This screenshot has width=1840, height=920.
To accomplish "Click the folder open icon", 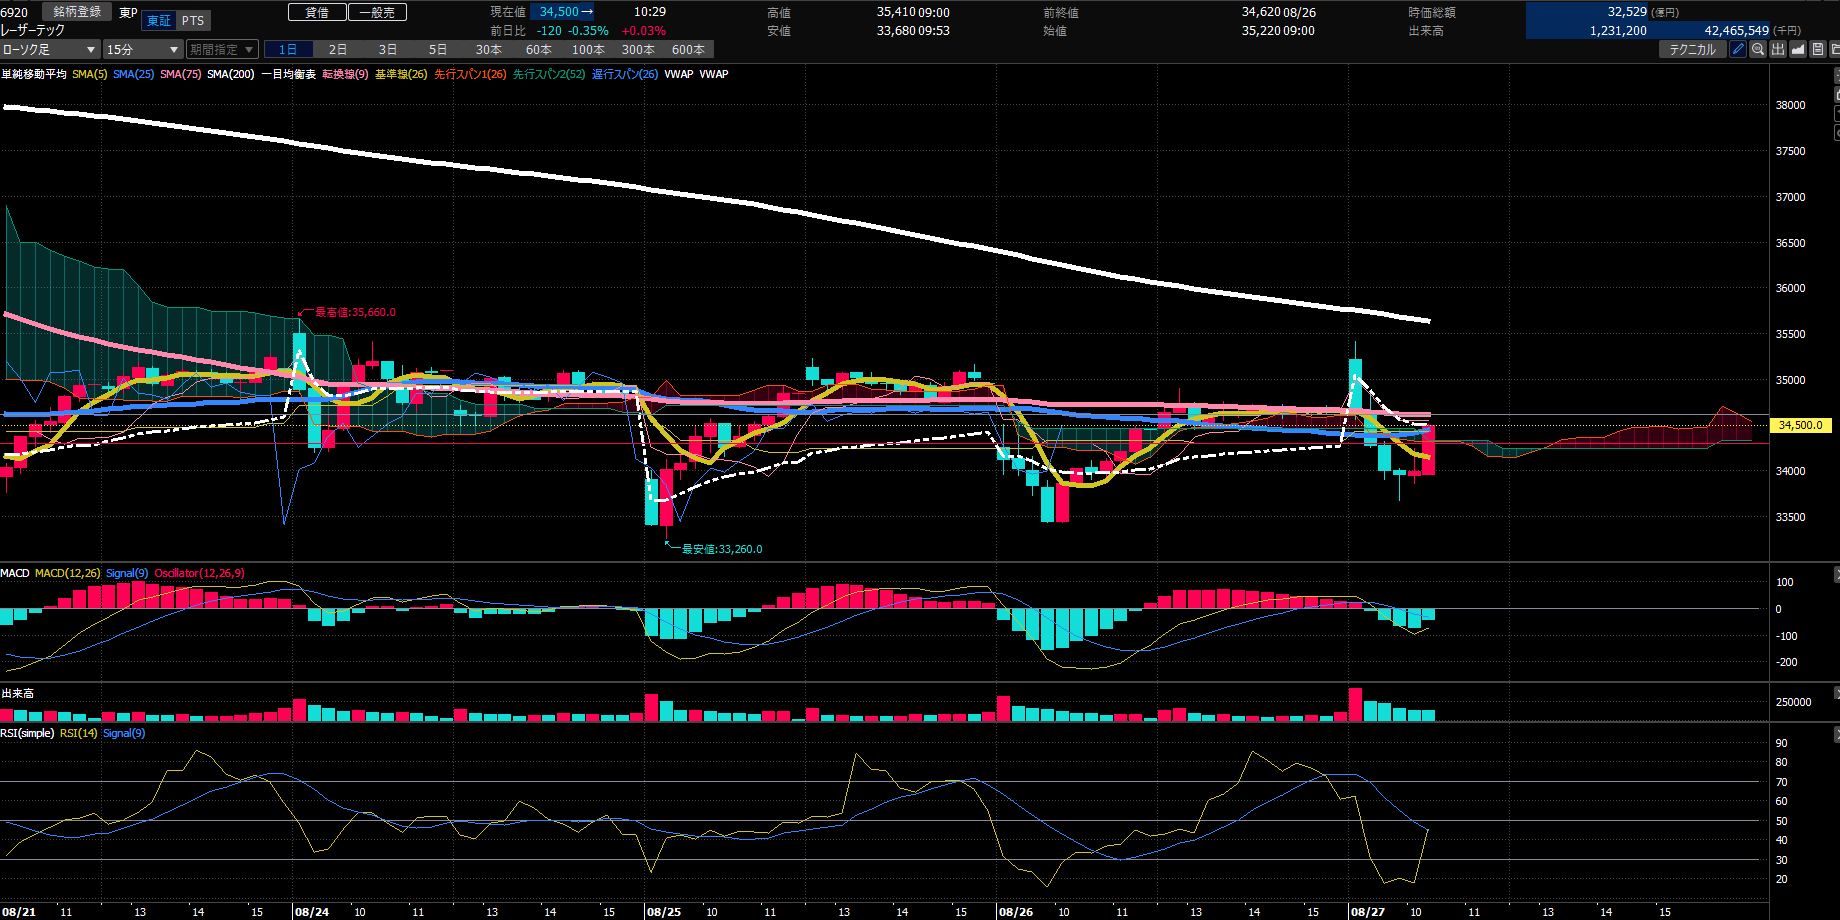I will (x=1835, y=49).
